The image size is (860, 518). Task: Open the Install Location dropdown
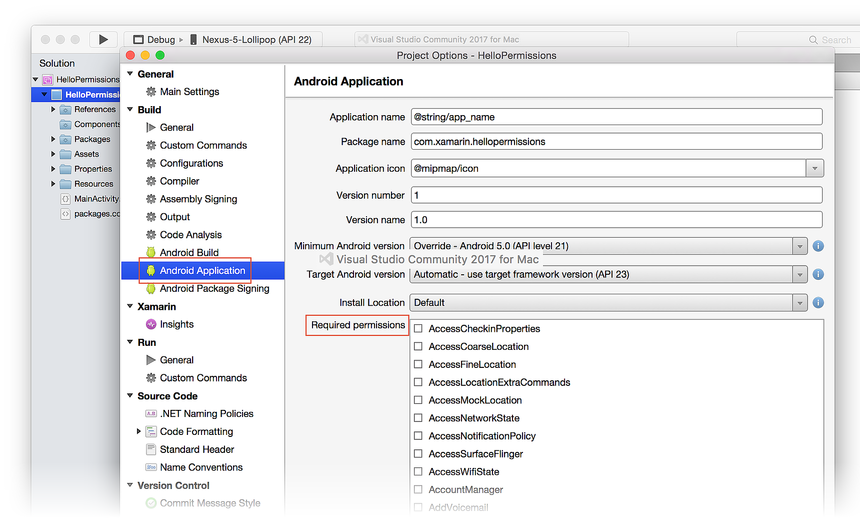click(799, 302)
